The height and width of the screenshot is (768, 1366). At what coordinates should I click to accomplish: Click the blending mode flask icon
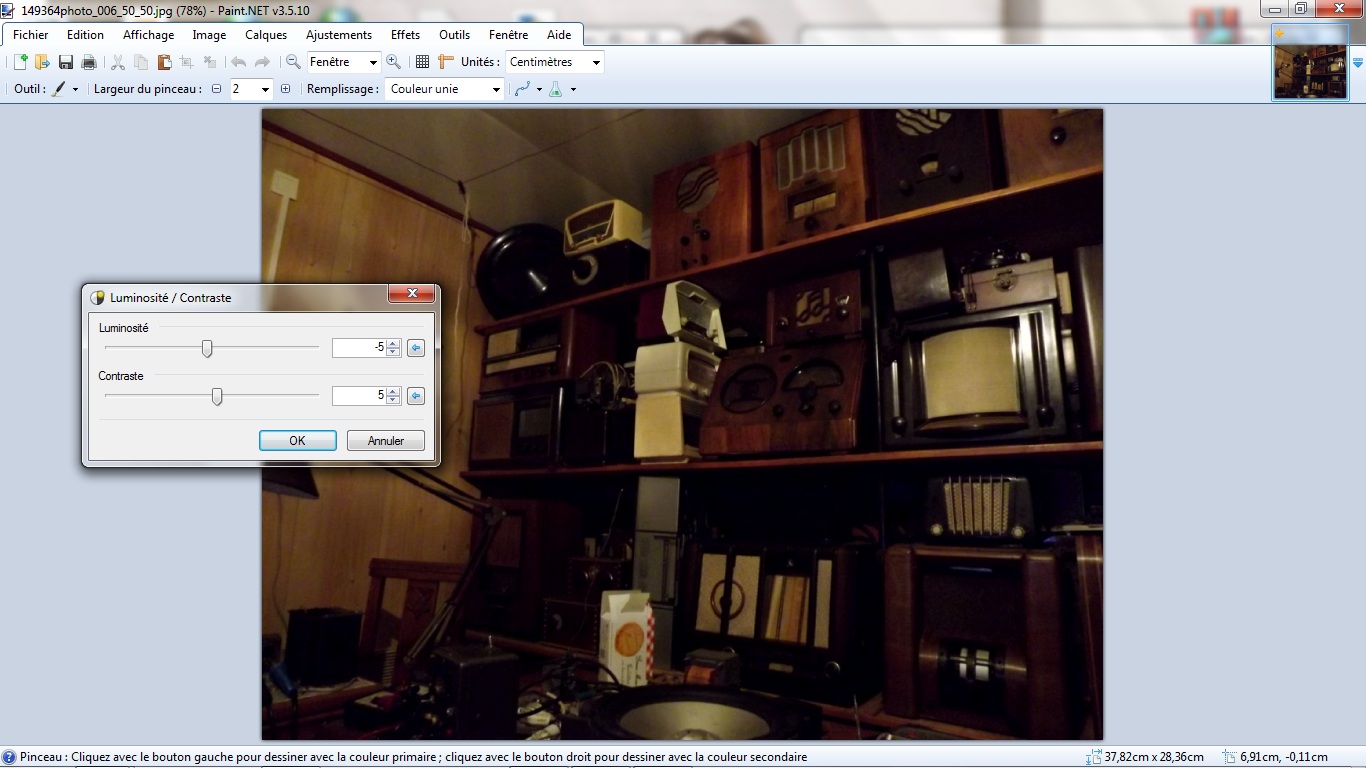pos(556,89)
